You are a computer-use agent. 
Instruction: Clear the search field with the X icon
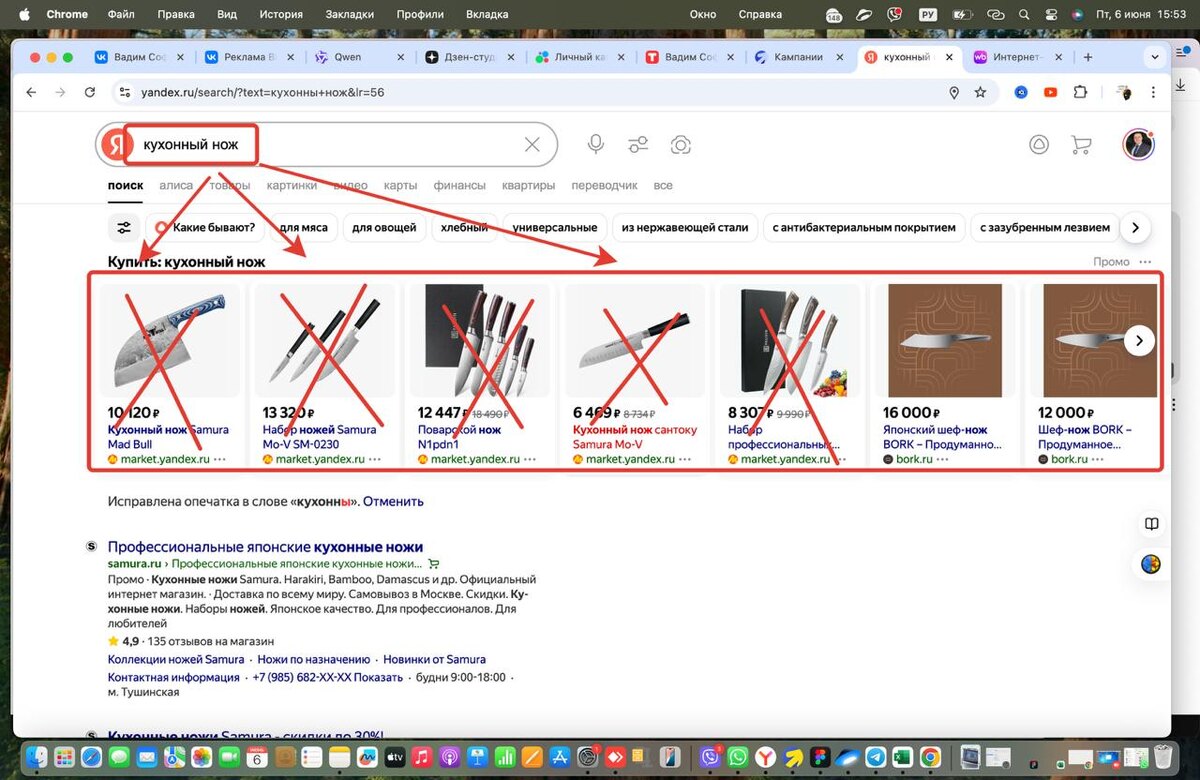(x=532, y=145)
